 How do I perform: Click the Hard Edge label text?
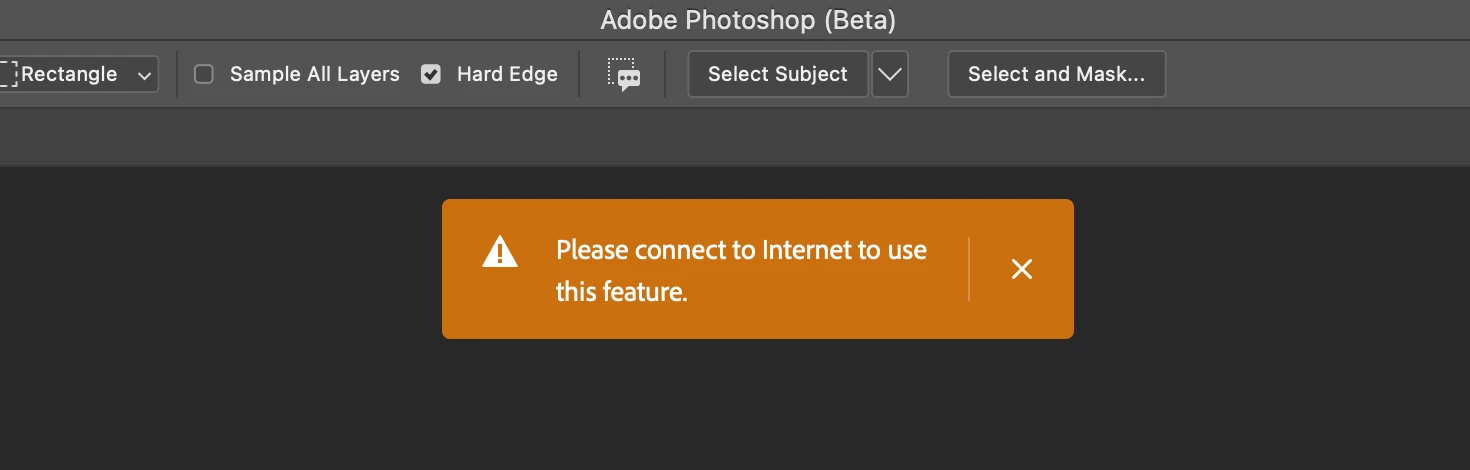tap(507, 74)
